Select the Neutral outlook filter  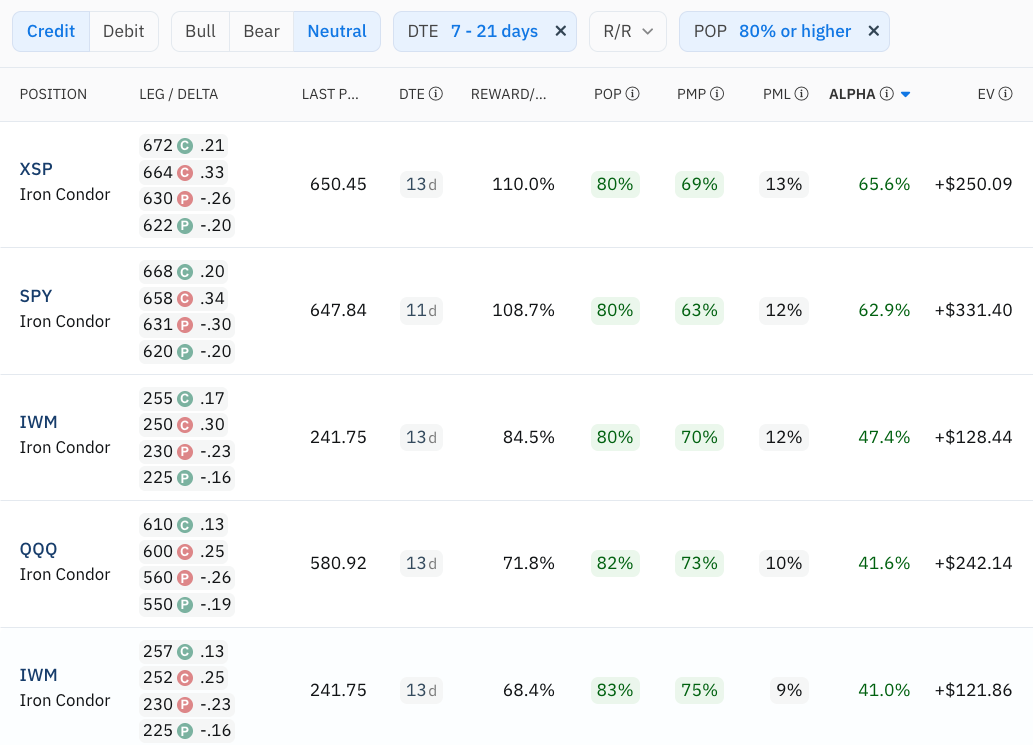(337, 31)
